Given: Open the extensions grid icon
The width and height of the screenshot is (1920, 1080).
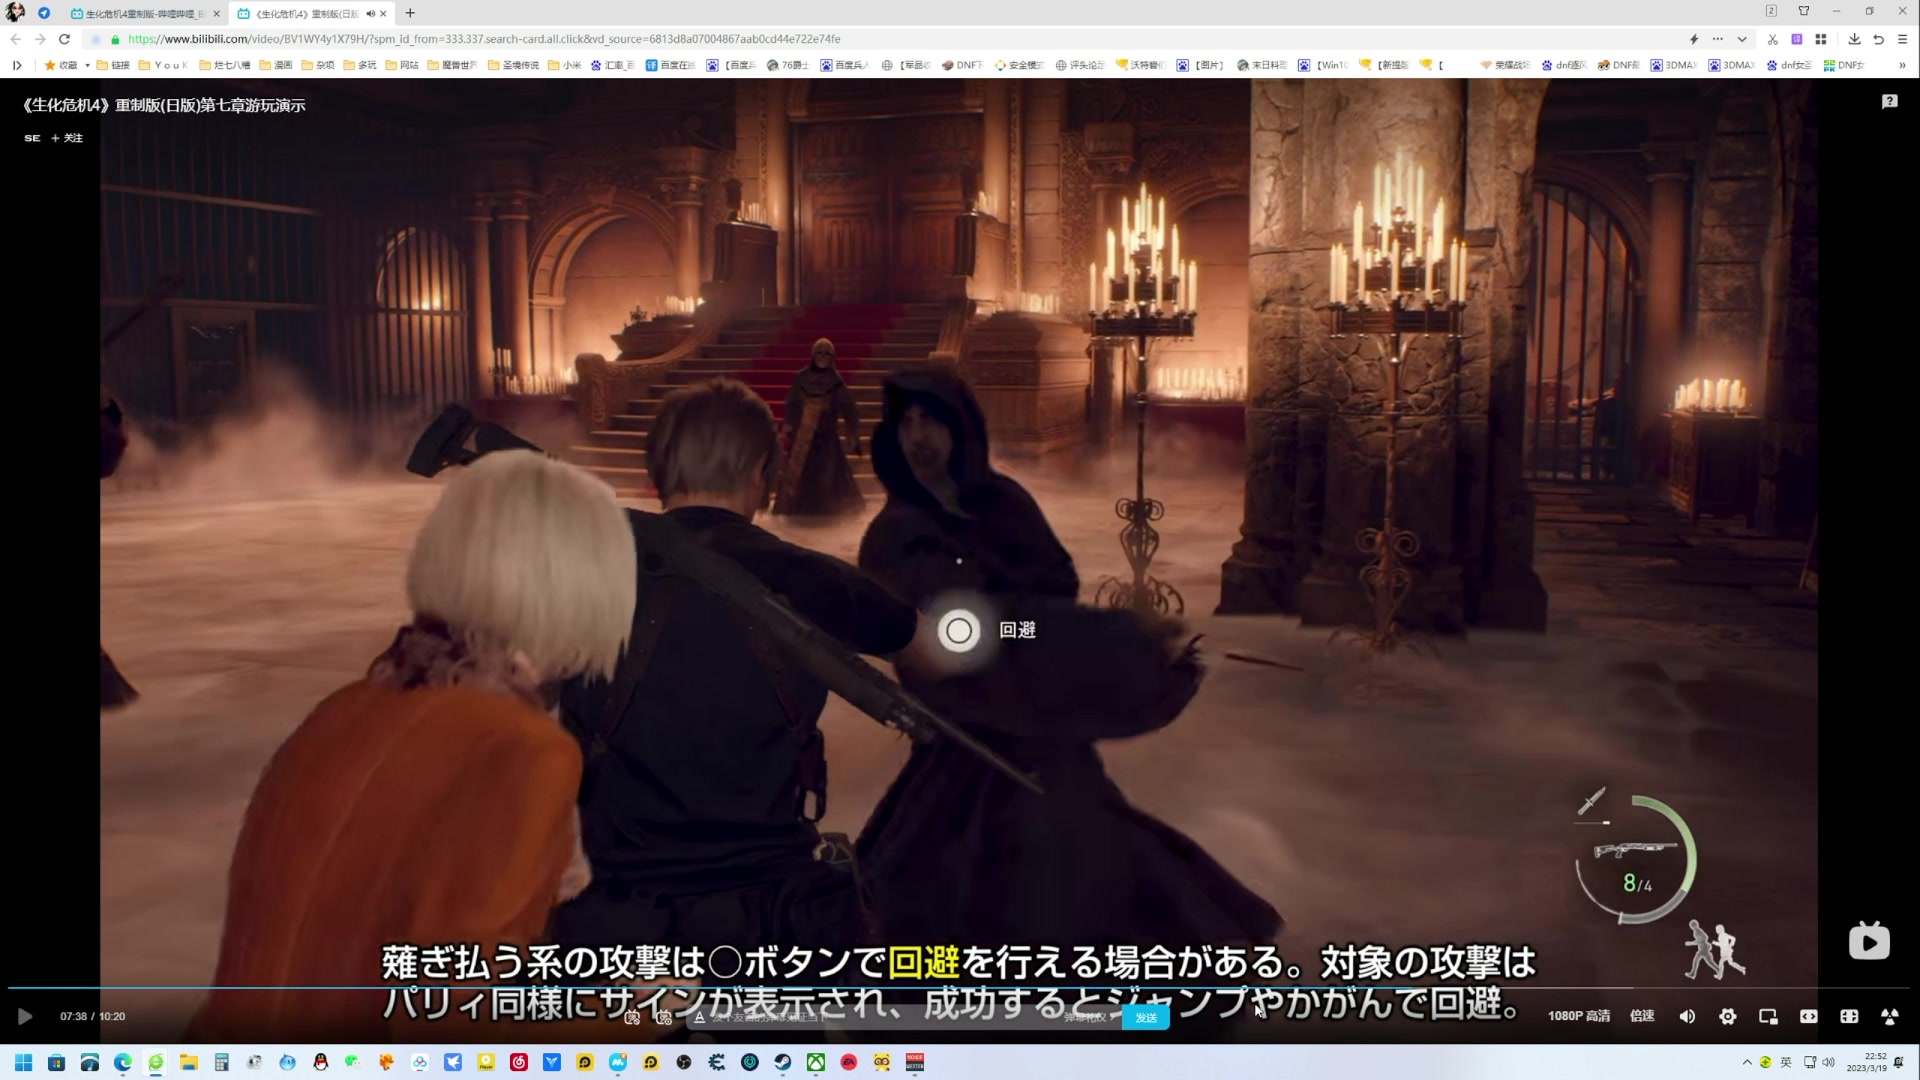Looking at the screenshot, I should (1821, 39).
